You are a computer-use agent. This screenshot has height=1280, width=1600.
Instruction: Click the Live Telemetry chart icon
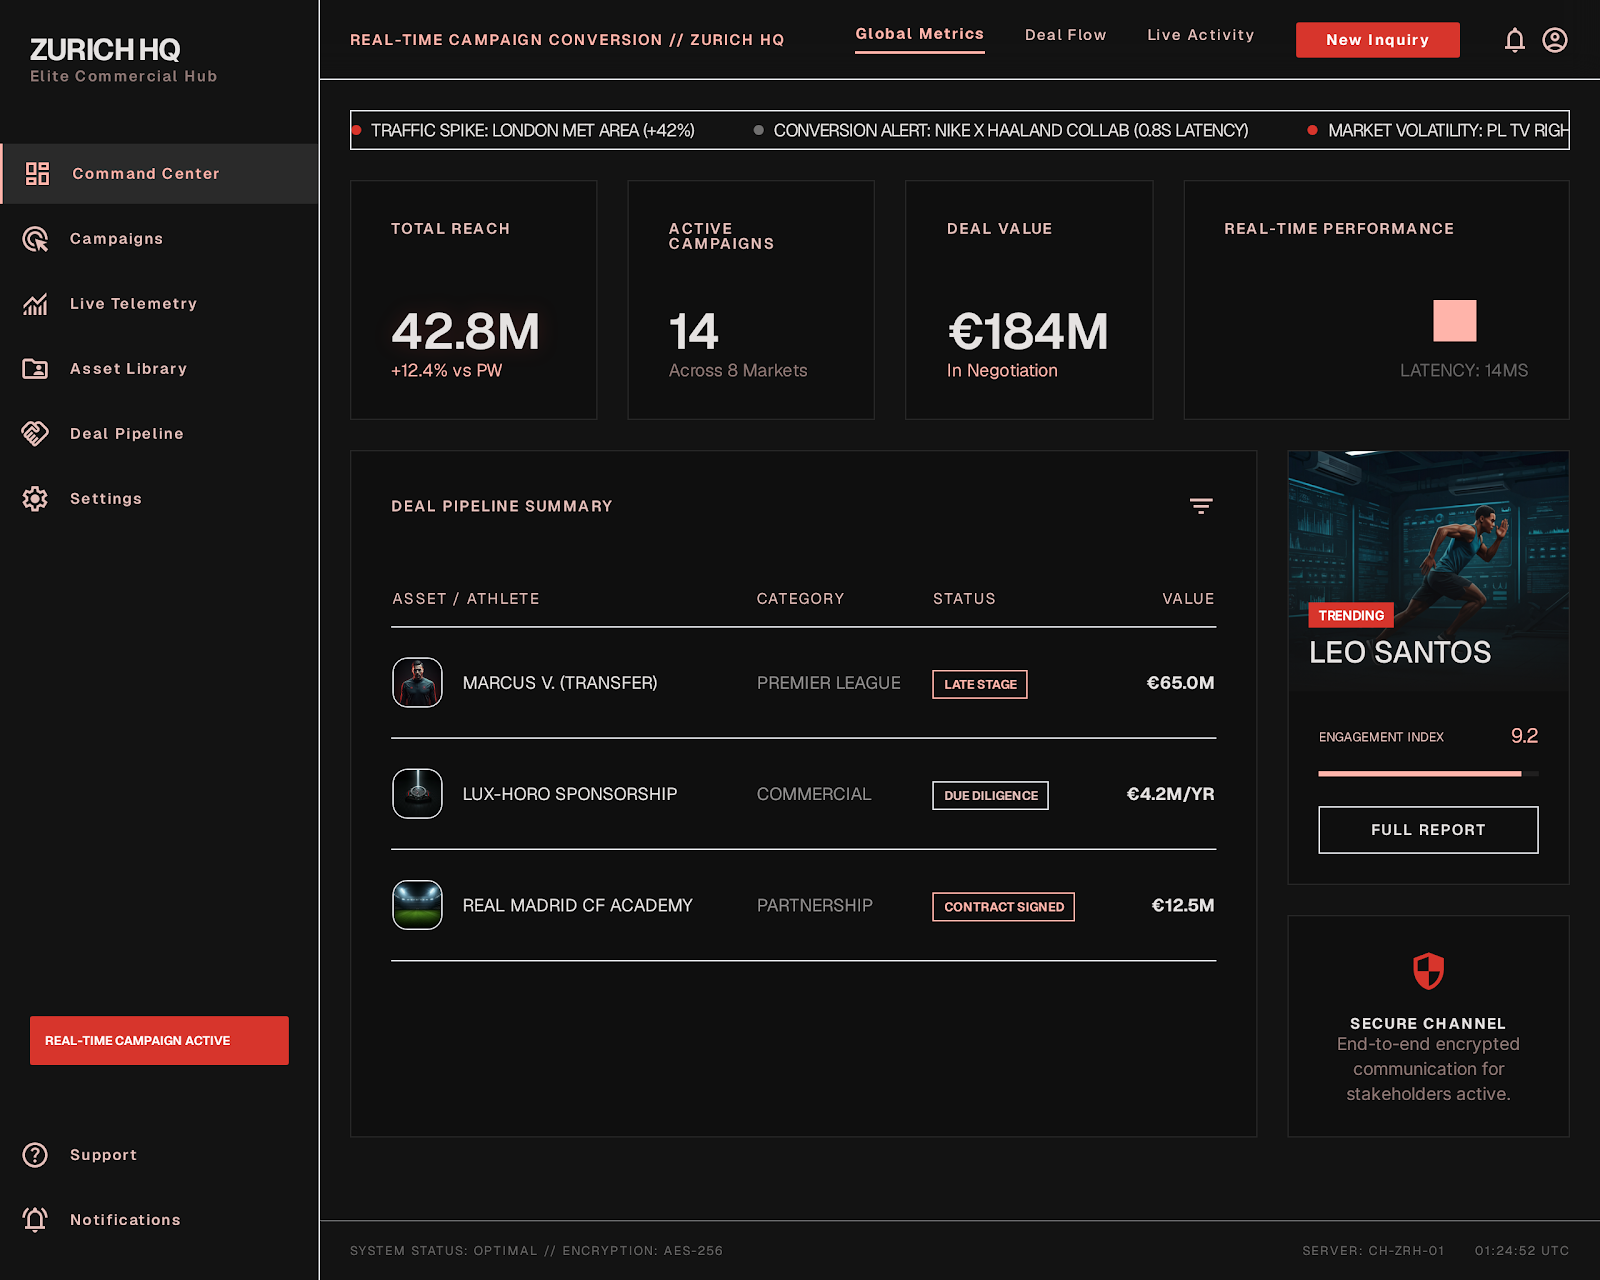pos(35,304)
